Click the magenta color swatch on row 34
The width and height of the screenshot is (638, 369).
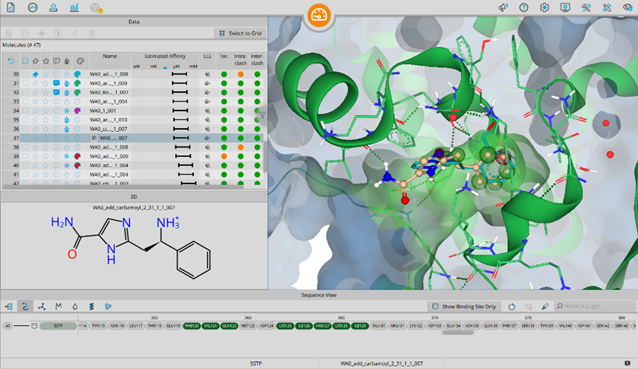click(x=77, y=111)
